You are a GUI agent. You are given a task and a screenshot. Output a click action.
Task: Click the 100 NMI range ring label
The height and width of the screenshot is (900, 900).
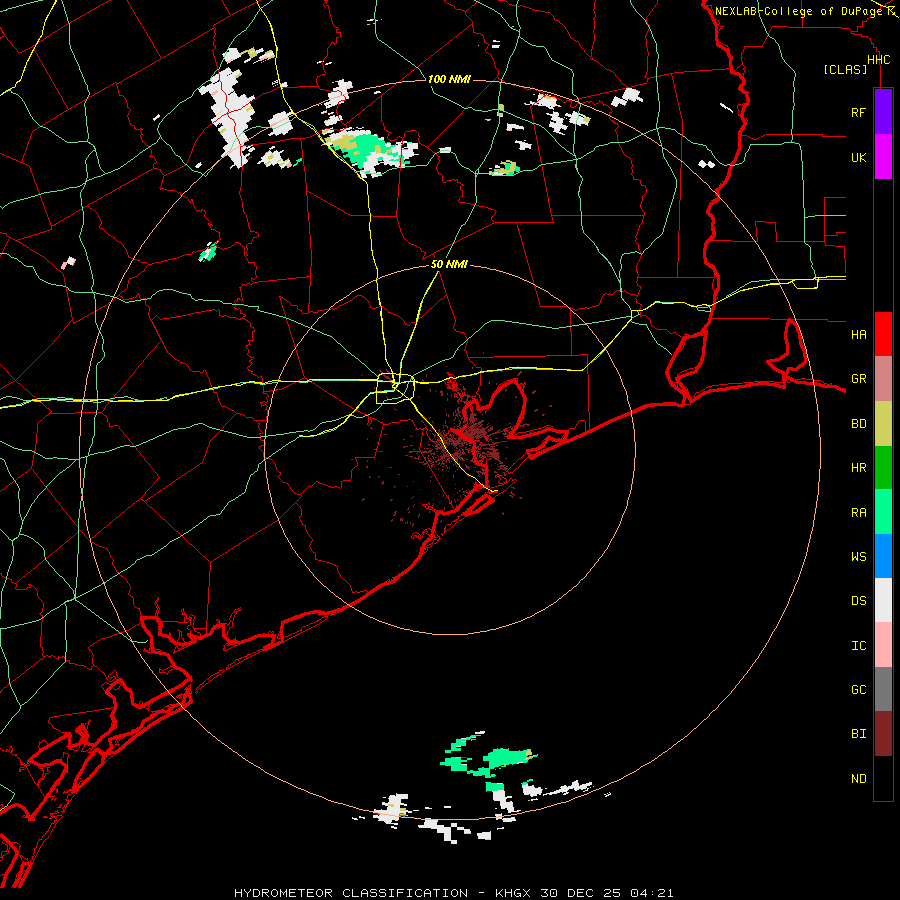point(449,79)
